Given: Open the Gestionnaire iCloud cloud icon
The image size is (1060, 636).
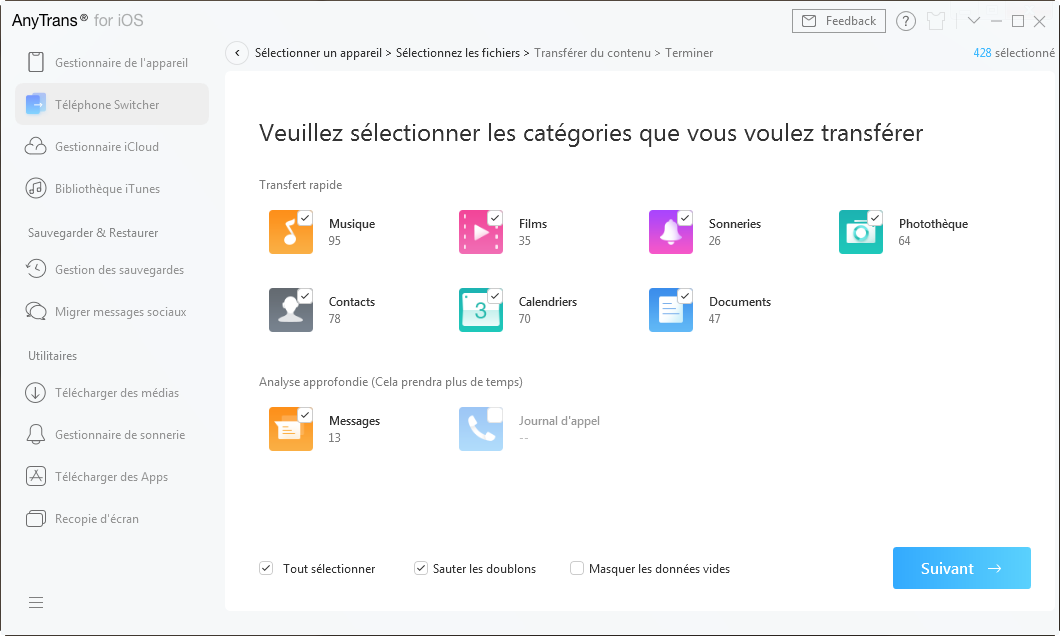Looking at the screenshot, I should tap(36, 146).
